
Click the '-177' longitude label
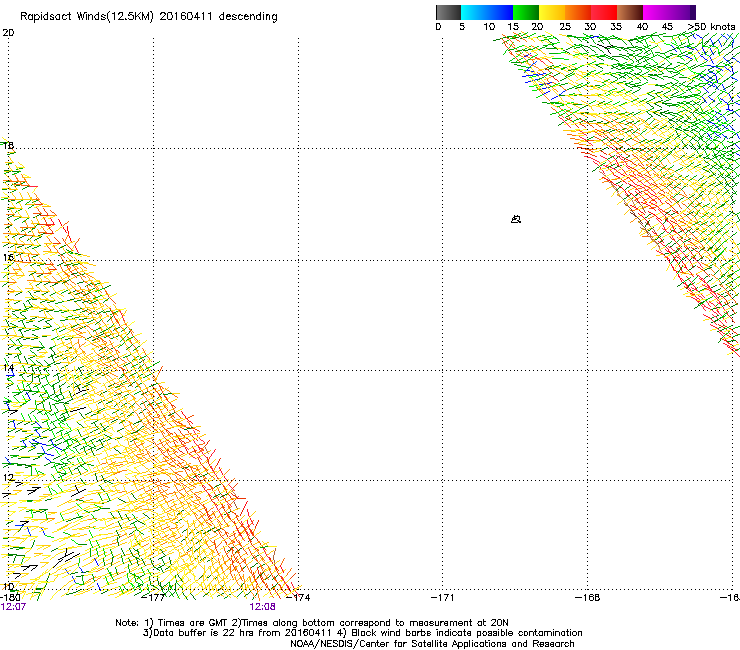click(154, 598)
